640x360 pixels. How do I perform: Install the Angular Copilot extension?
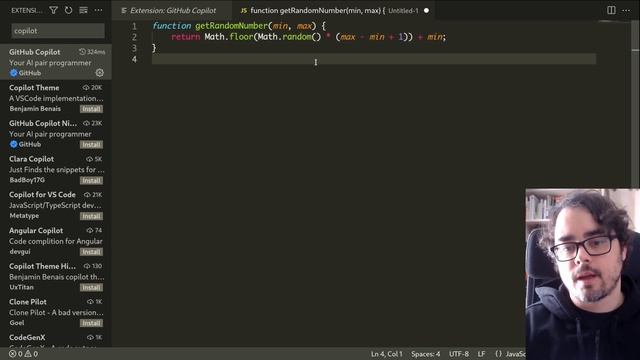(x=91, y=252)
